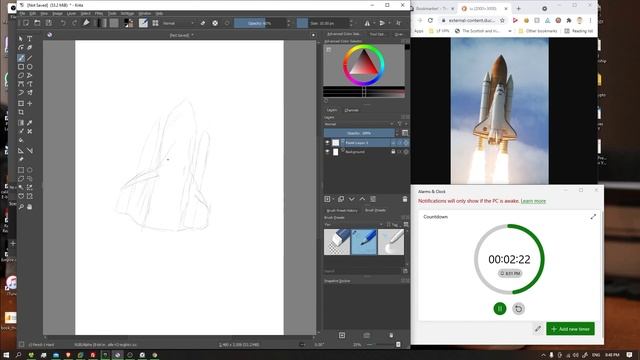The height and width of the screenshot is (360, 640).
Task: Reload the Chrome page
Action: [430, 20]
